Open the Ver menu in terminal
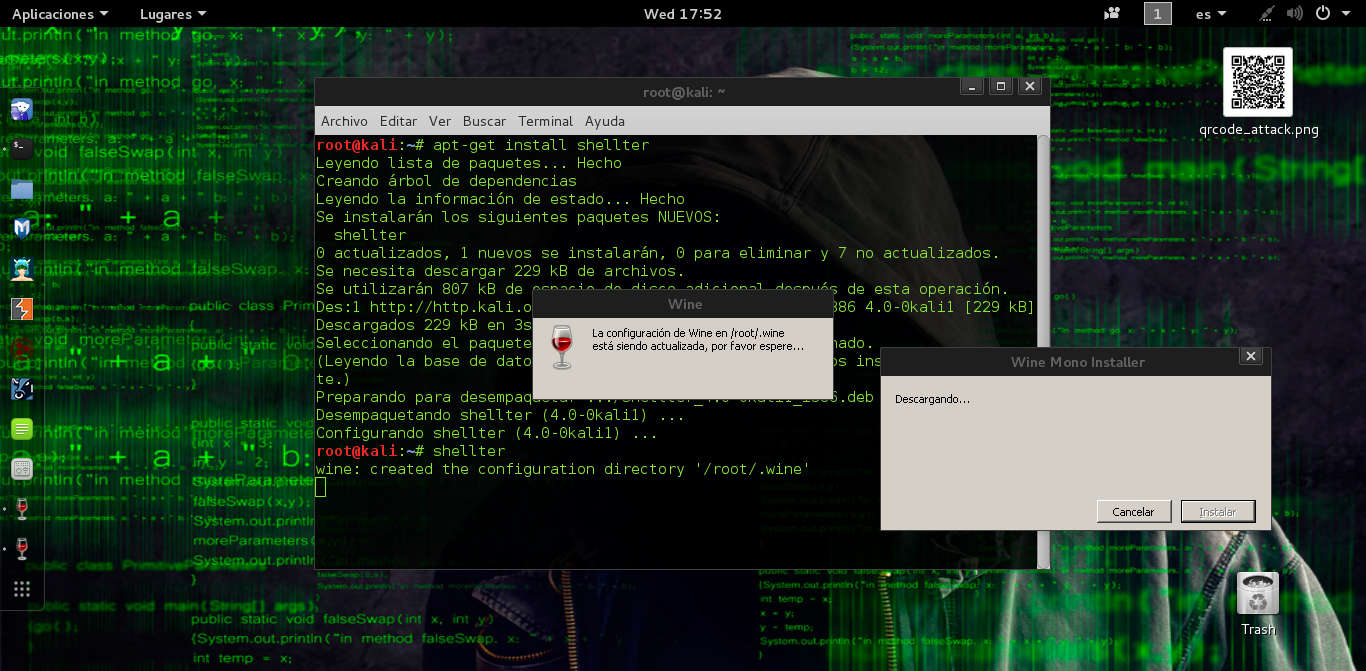This screenshot has width=1366, height=671. 440,121
